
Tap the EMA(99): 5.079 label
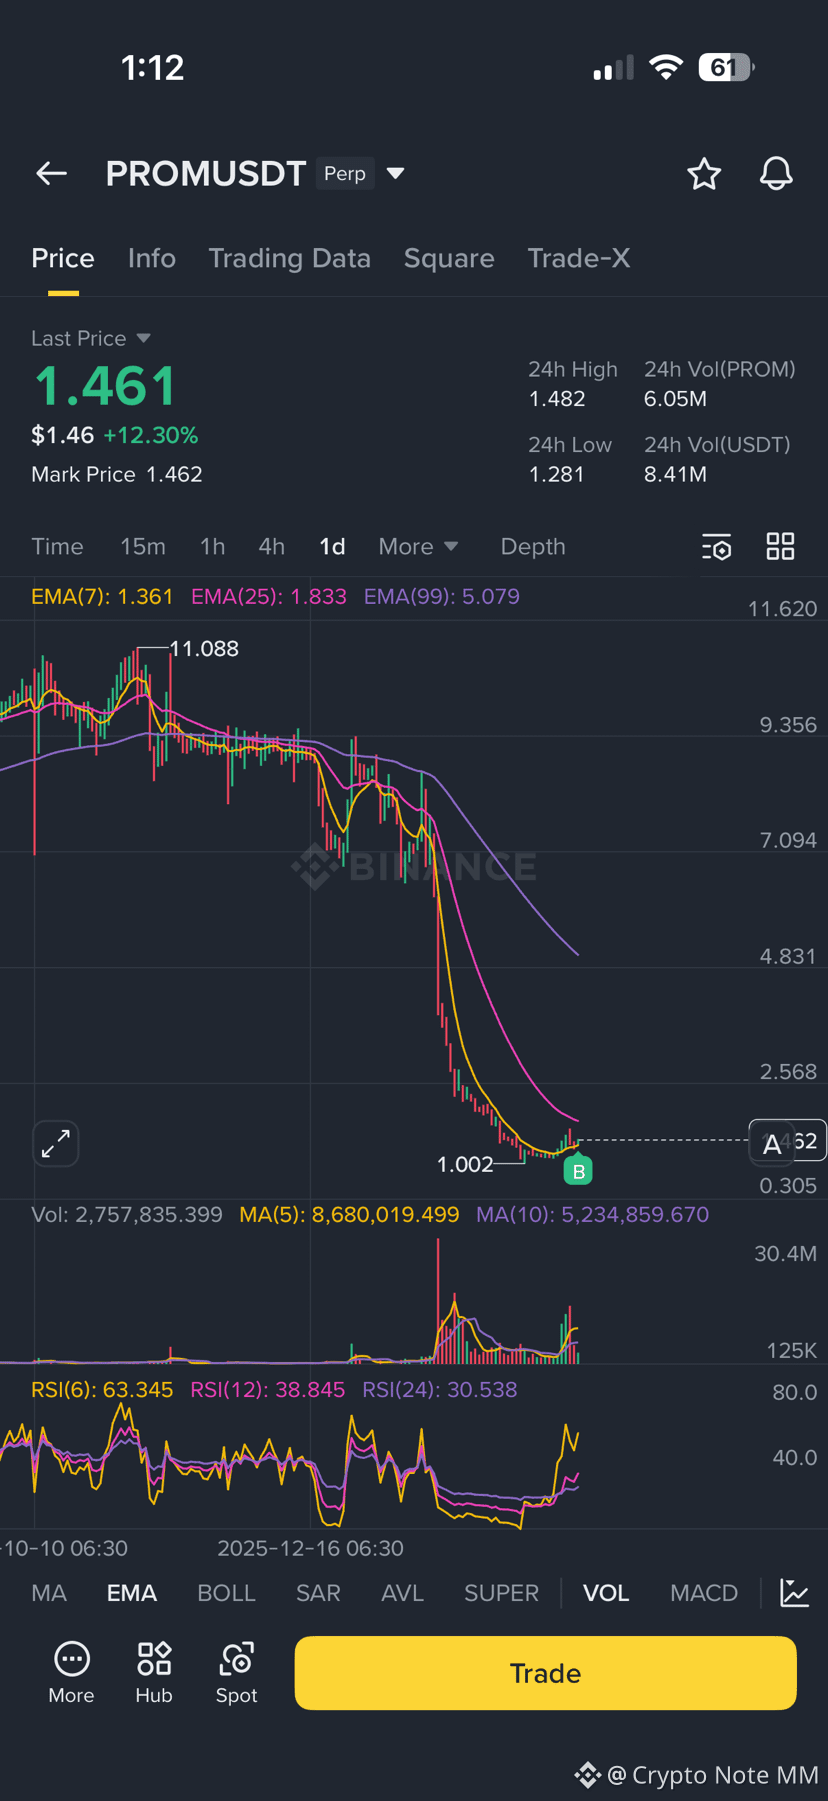click(x=442, y=597)
